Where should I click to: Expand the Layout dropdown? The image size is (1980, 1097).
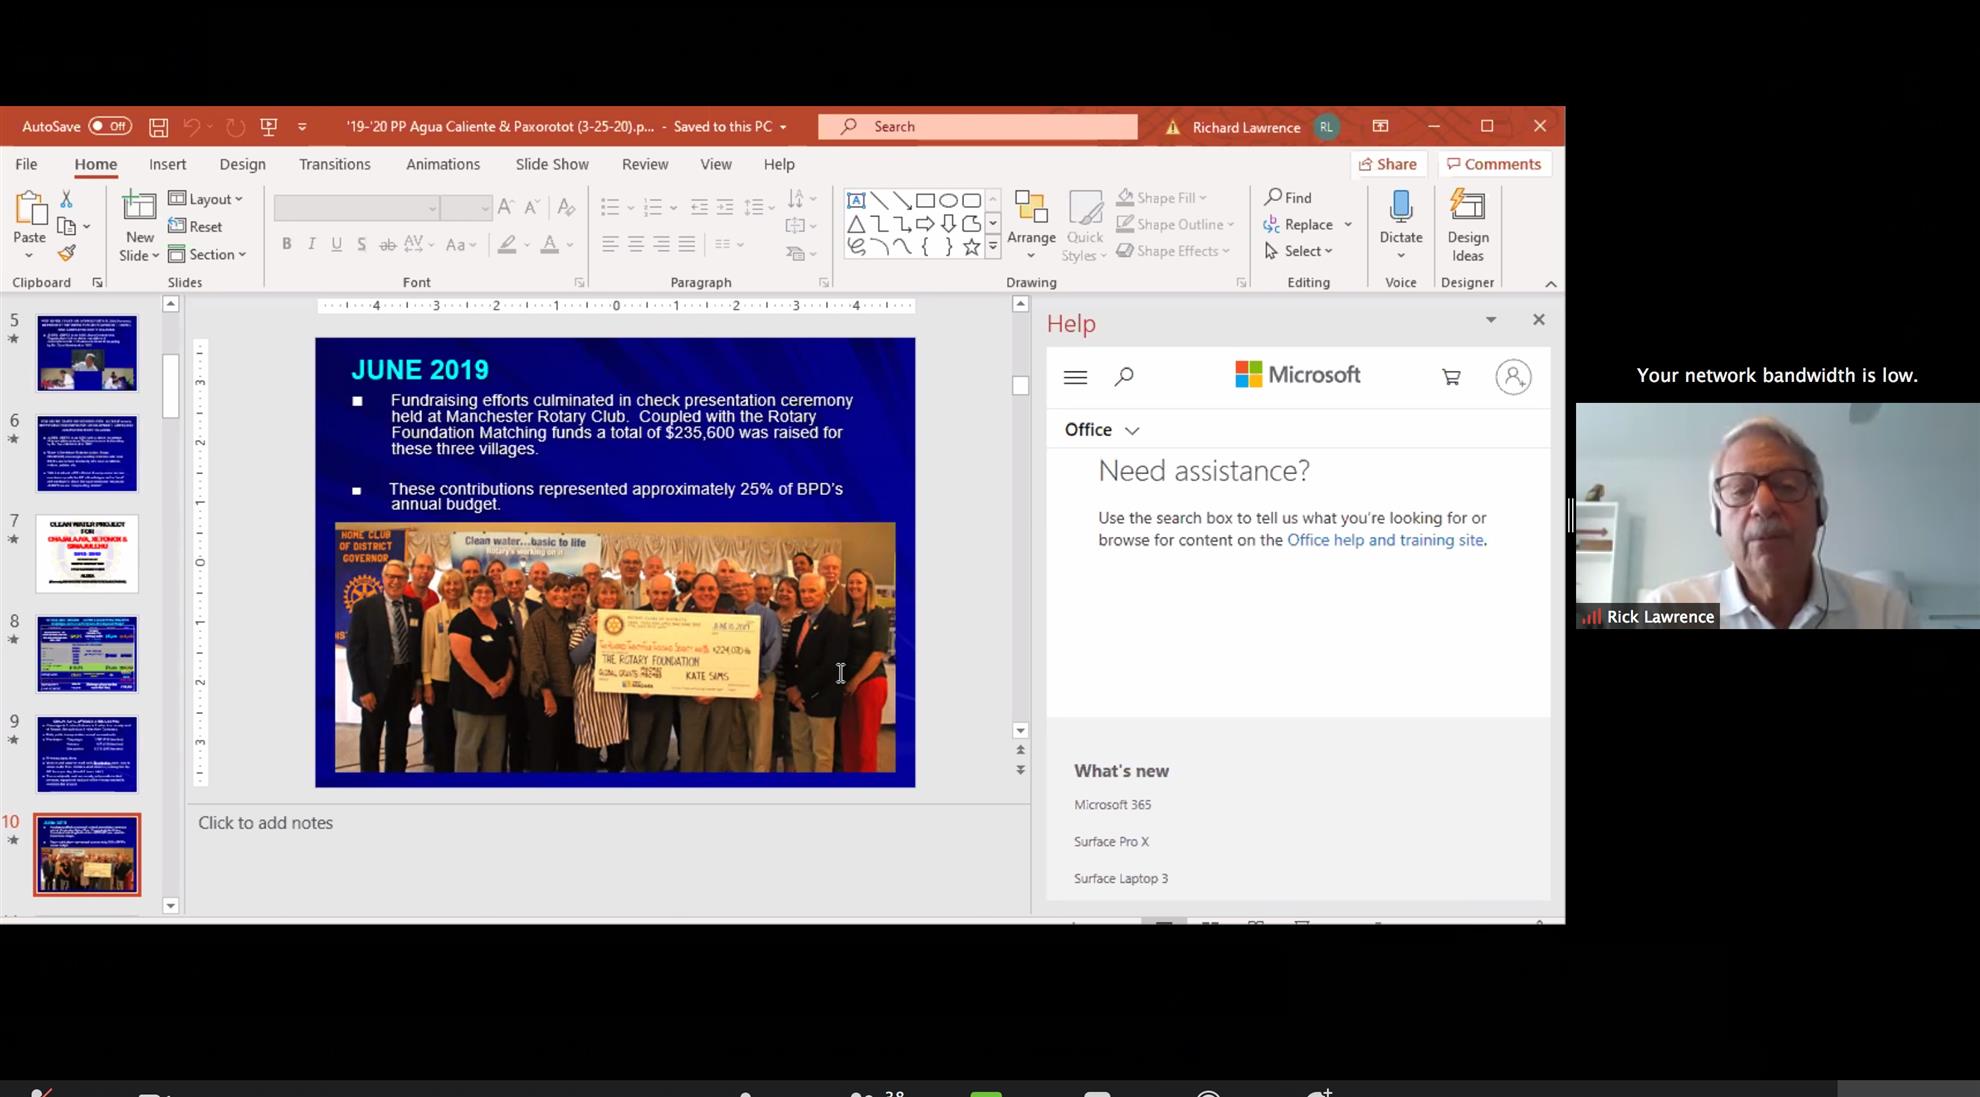pyautogui.click(x=206, y=199)
